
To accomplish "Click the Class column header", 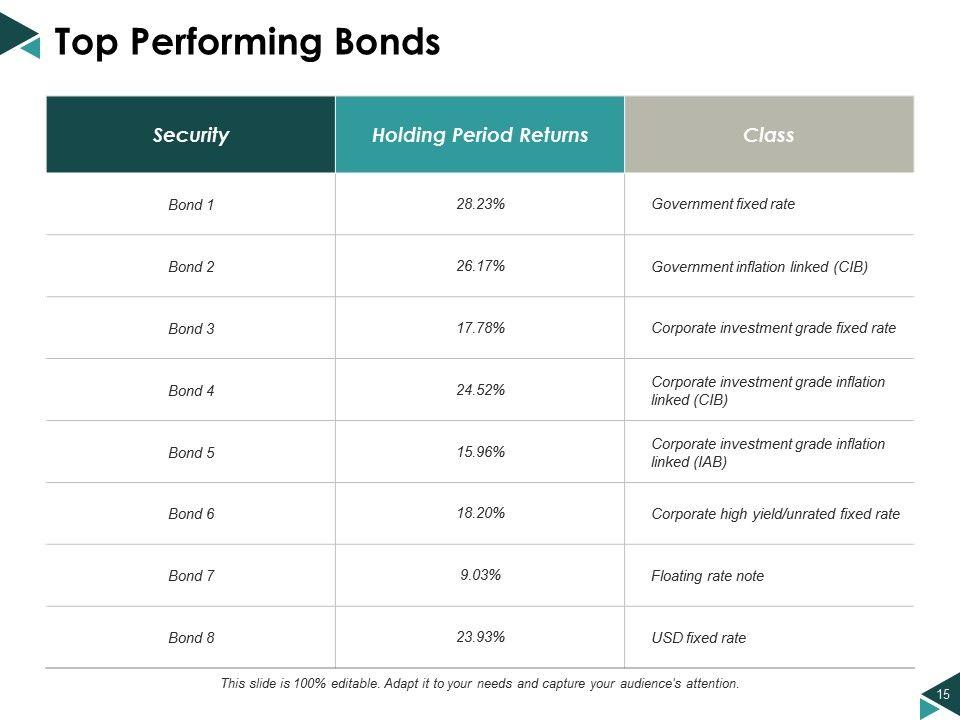I will pyautogui.click(x=769, y=135).
